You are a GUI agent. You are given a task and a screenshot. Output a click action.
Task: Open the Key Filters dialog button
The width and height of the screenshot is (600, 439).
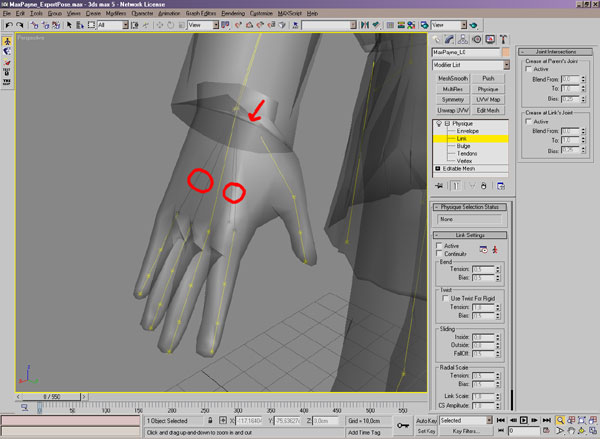coord(466,431)
